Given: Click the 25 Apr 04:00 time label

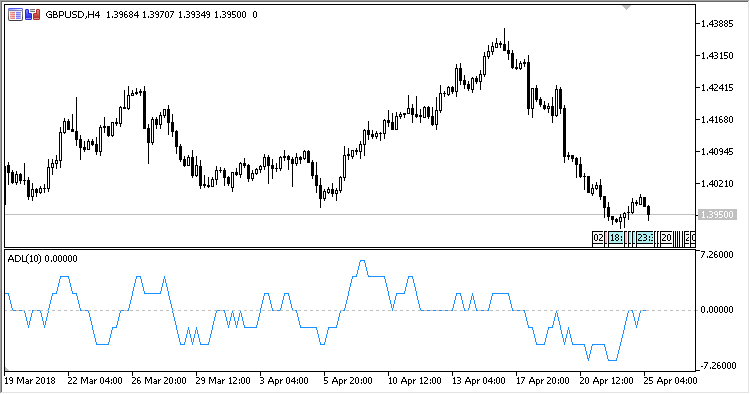Looking at the screenshot, I should tap(669, 381).
